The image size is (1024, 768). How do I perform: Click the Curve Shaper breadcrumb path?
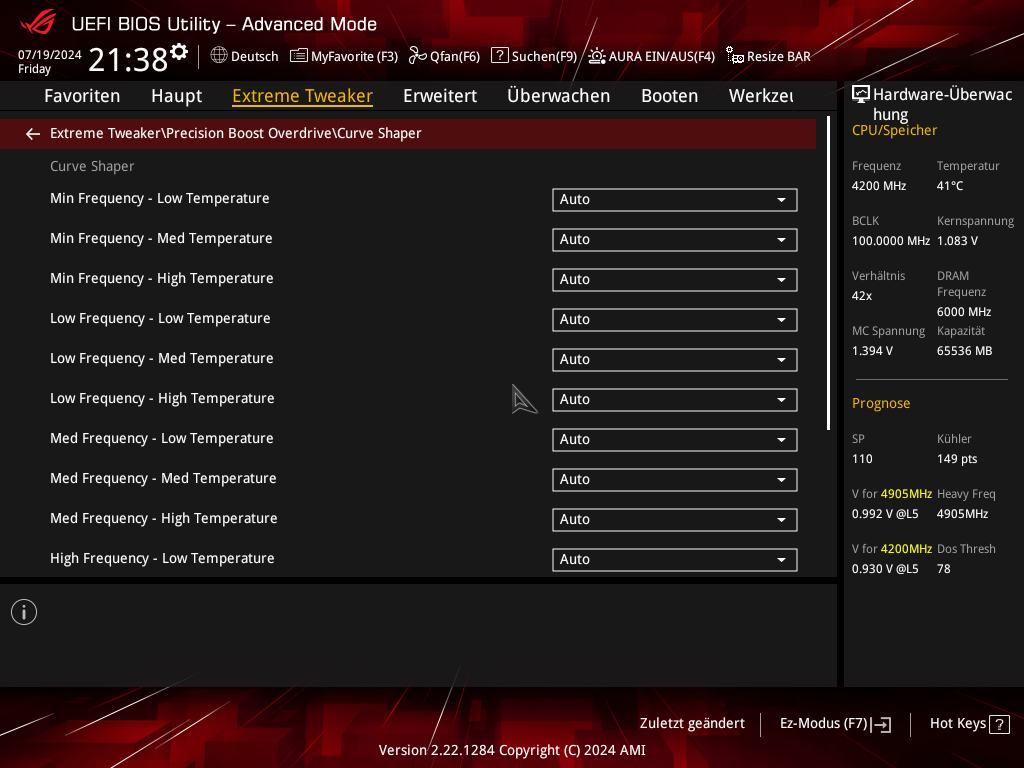(236, 133)
